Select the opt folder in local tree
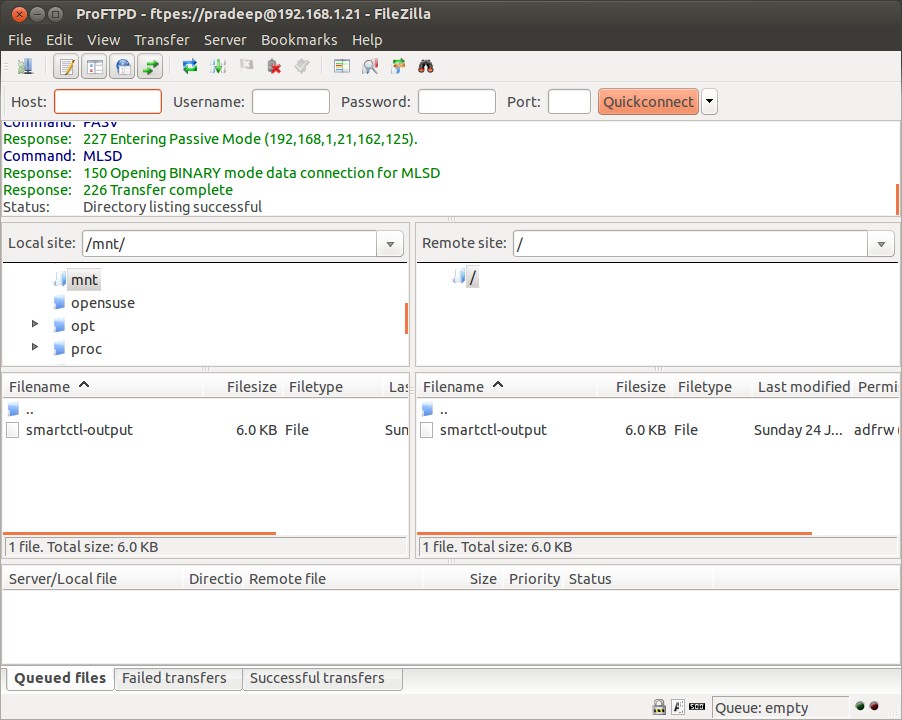This screenshot has width=902, height=720. pyautogui.click(x=82, y=326)
